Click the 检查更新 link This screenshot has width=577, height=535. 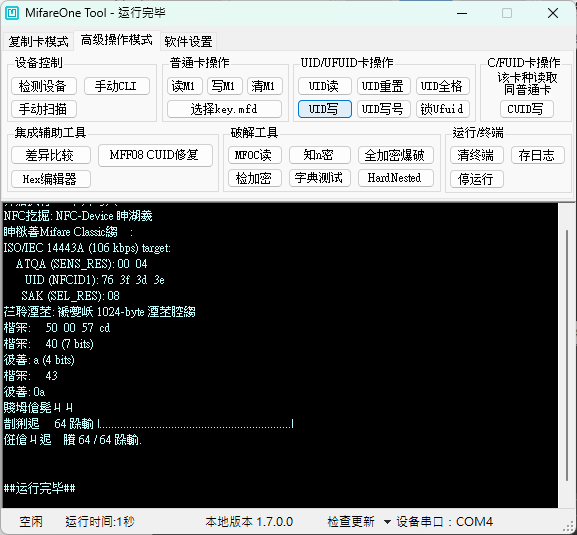[351, 521]
